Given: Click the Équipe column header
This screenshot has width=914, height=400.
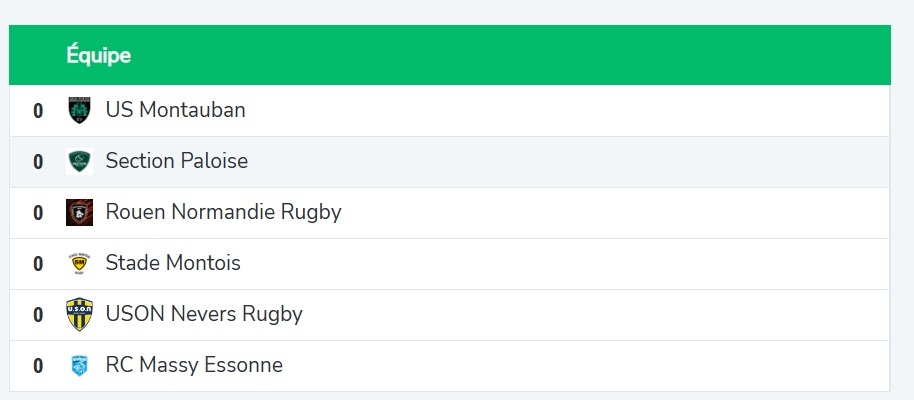Looking at the screenshot, I should (x=99, y=55).
